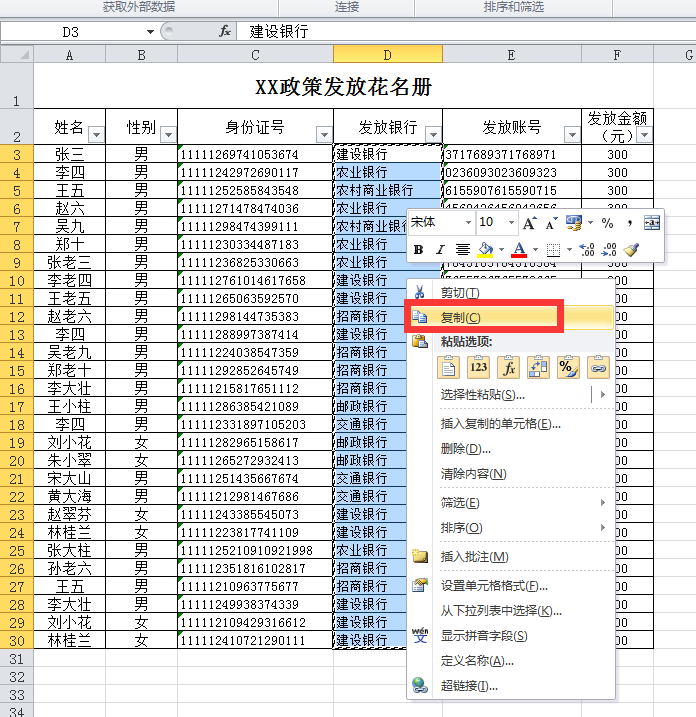
Task: Open the font size 10 dropdown
Action: 511,223
